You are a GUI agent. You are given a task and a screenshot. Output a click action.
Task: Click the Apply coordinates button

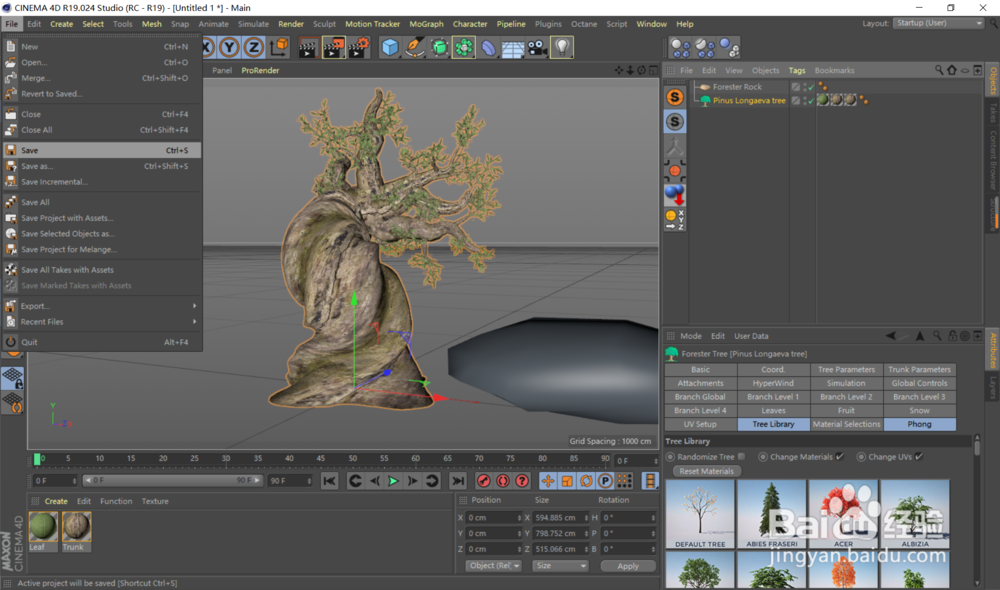pos(628,566)
